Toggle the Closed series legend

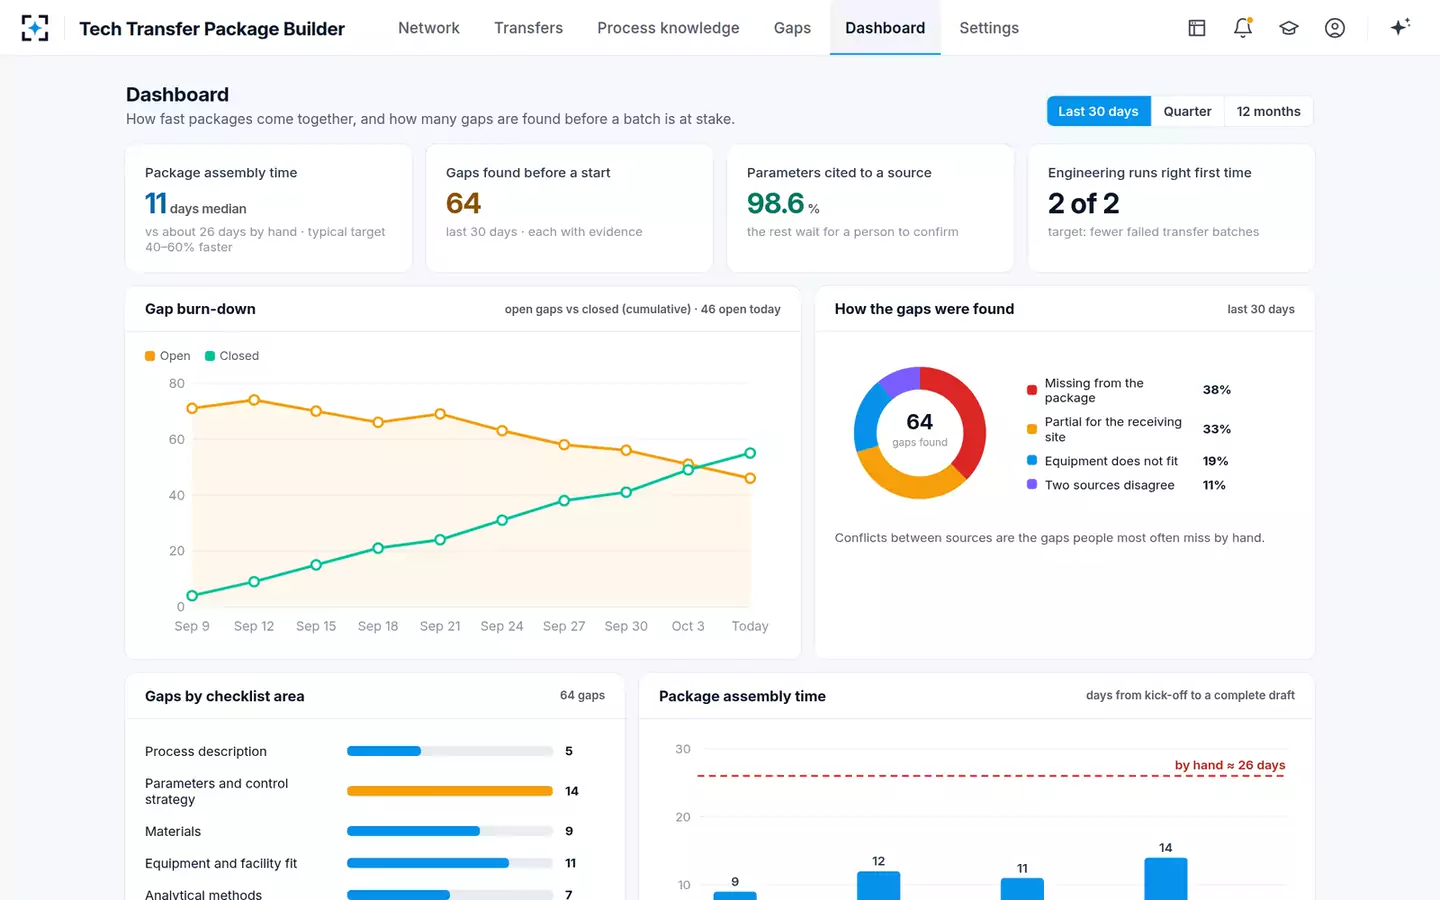pyautogui.click(x=232, y=356)
